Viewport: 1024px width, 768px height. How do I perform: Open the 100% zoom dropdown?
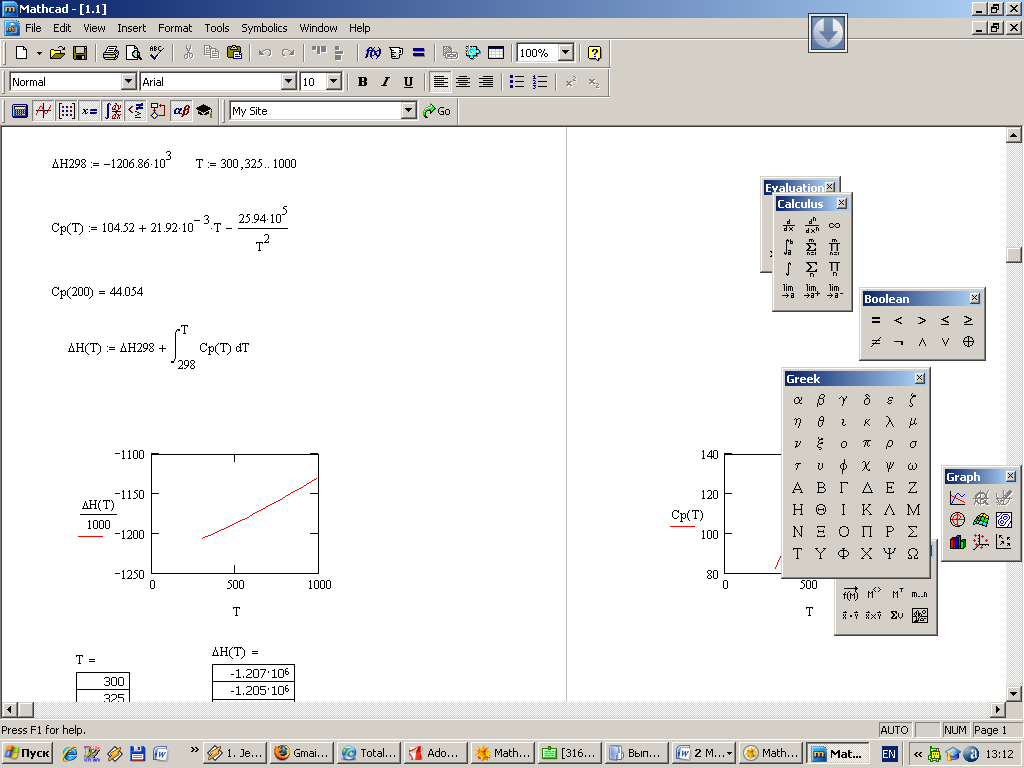566,53
